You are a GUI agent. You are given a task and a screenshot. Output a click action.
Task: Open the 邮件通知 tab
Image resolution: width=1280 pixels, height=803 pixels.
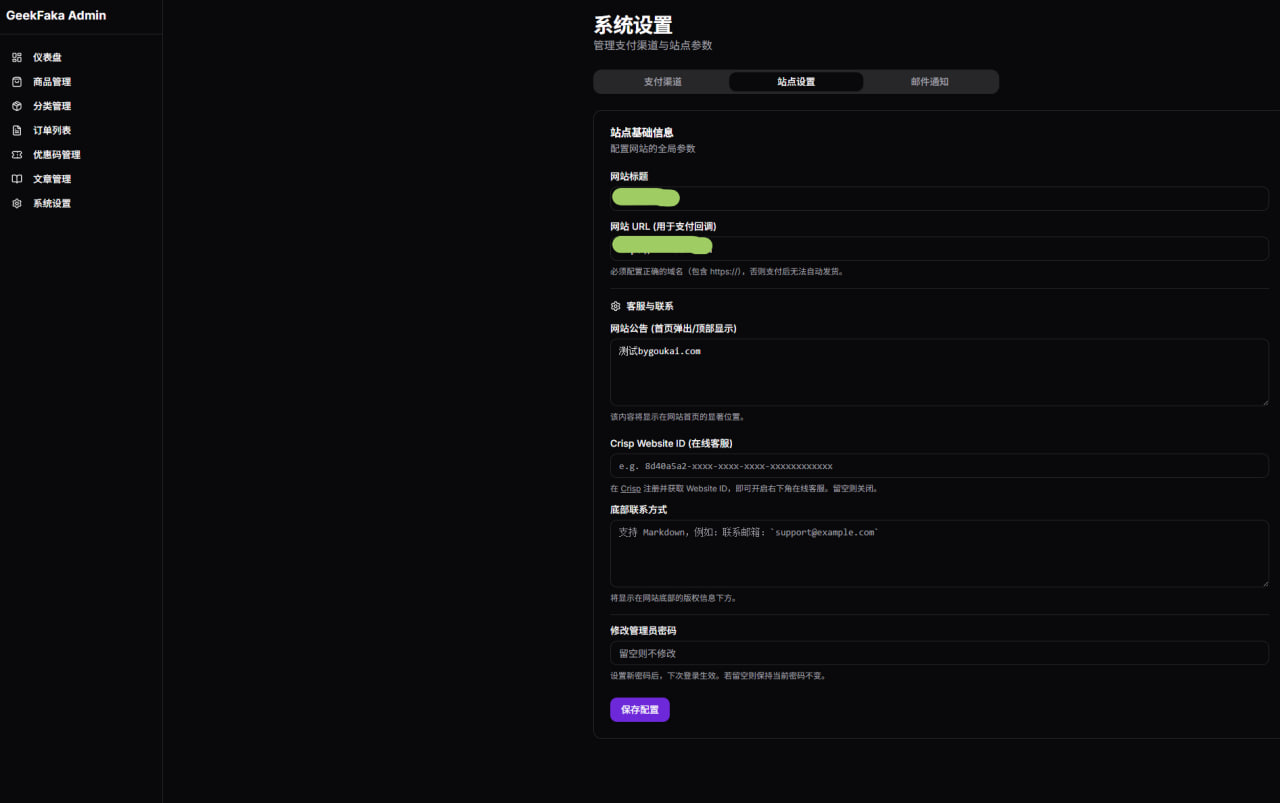(x=930, y=81)
